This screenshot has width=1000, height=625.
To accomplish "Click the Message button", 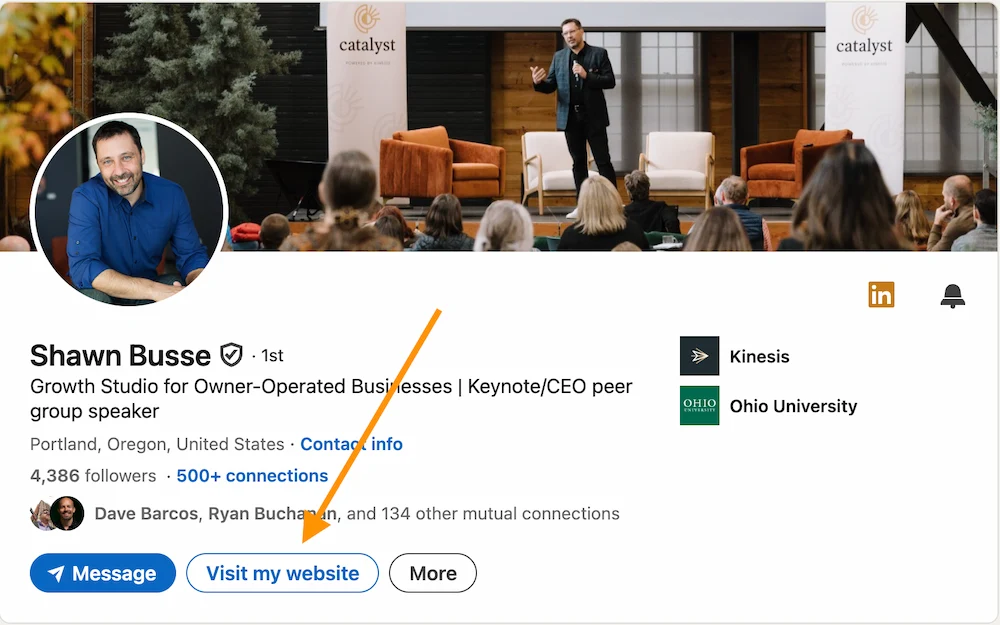I will (102, 573).
